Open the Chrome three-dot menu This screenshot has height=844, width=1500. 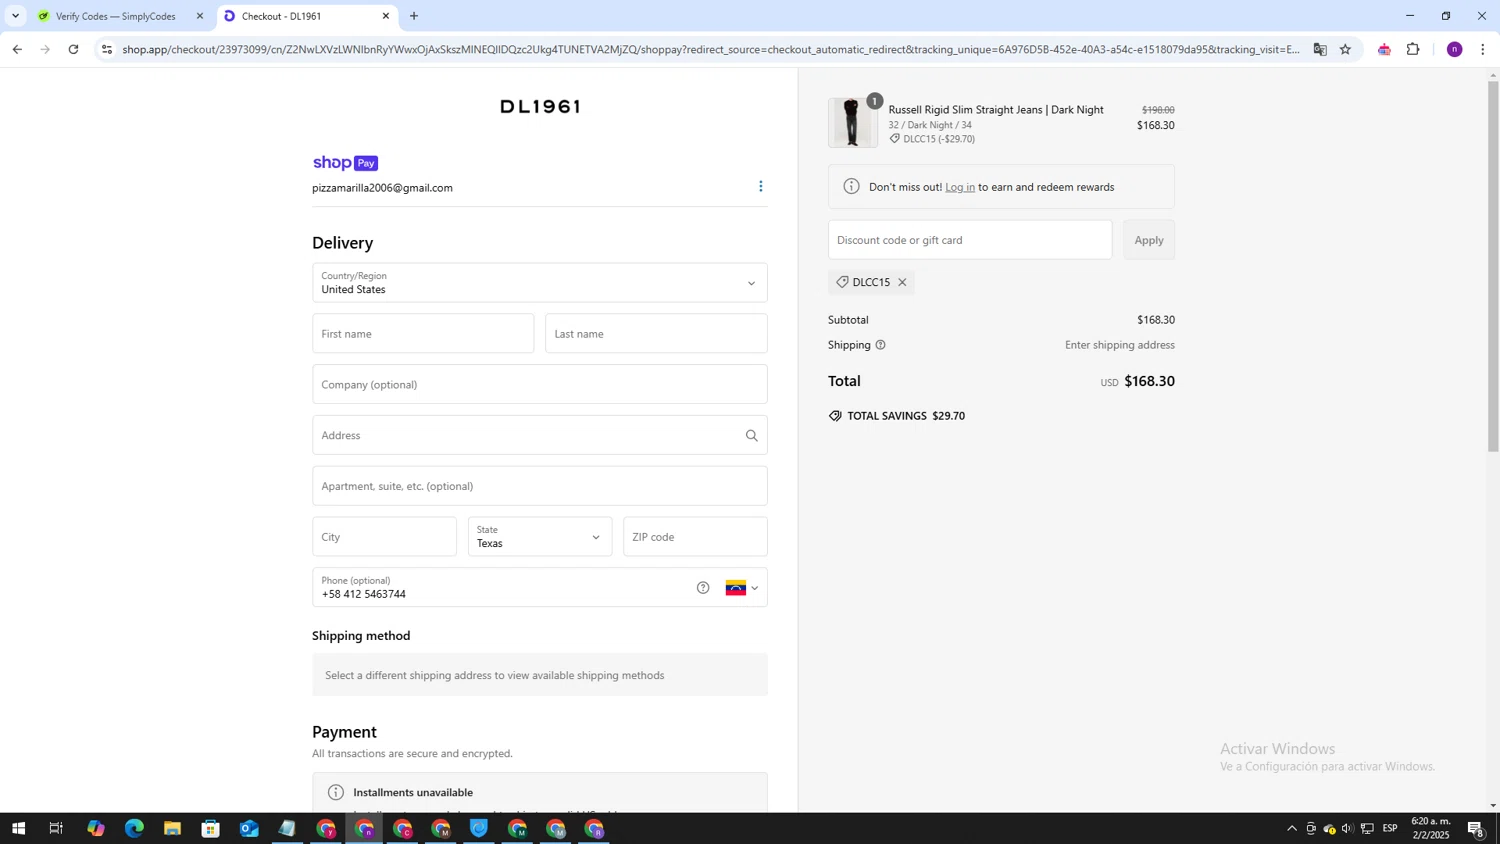click(1482, 49)
